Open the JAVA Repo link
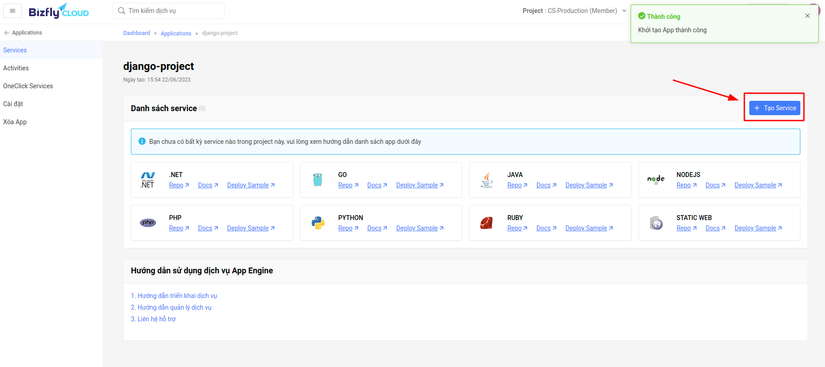Screen dimensions: 825x367 coord(517,185)
